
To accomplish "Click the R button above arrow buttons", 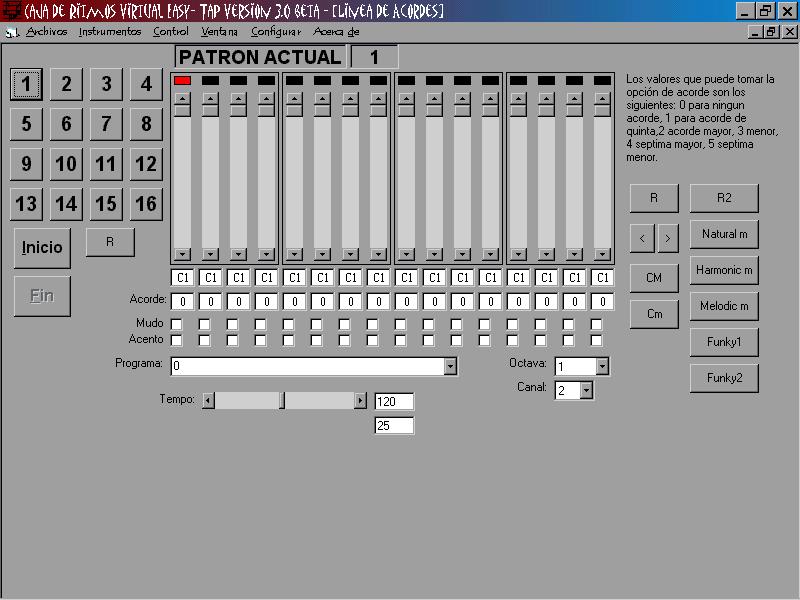I will 654,198.
